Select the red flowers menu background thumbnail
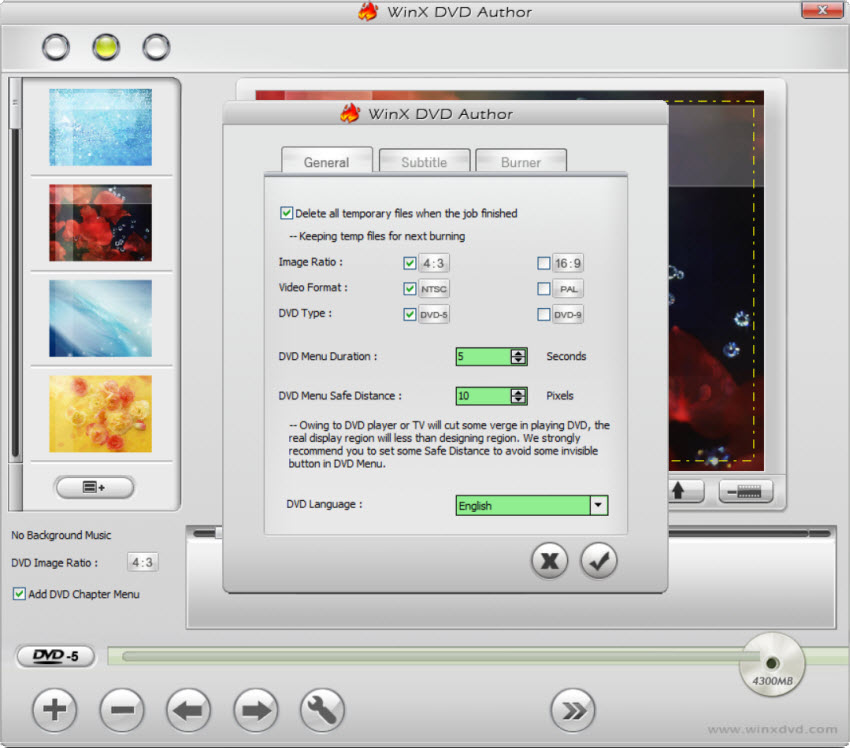The width and height of the screenshot is (850, 748). 100,222
